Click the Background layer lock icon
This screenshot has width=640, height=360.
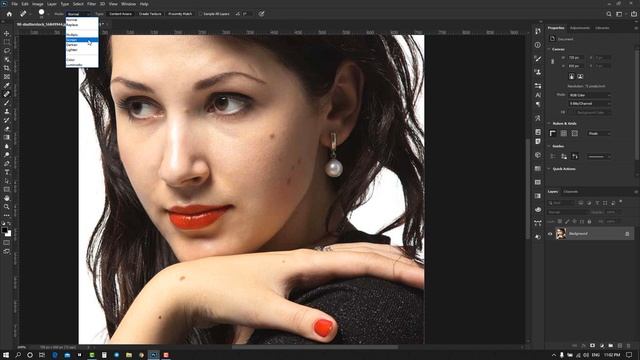627,234
